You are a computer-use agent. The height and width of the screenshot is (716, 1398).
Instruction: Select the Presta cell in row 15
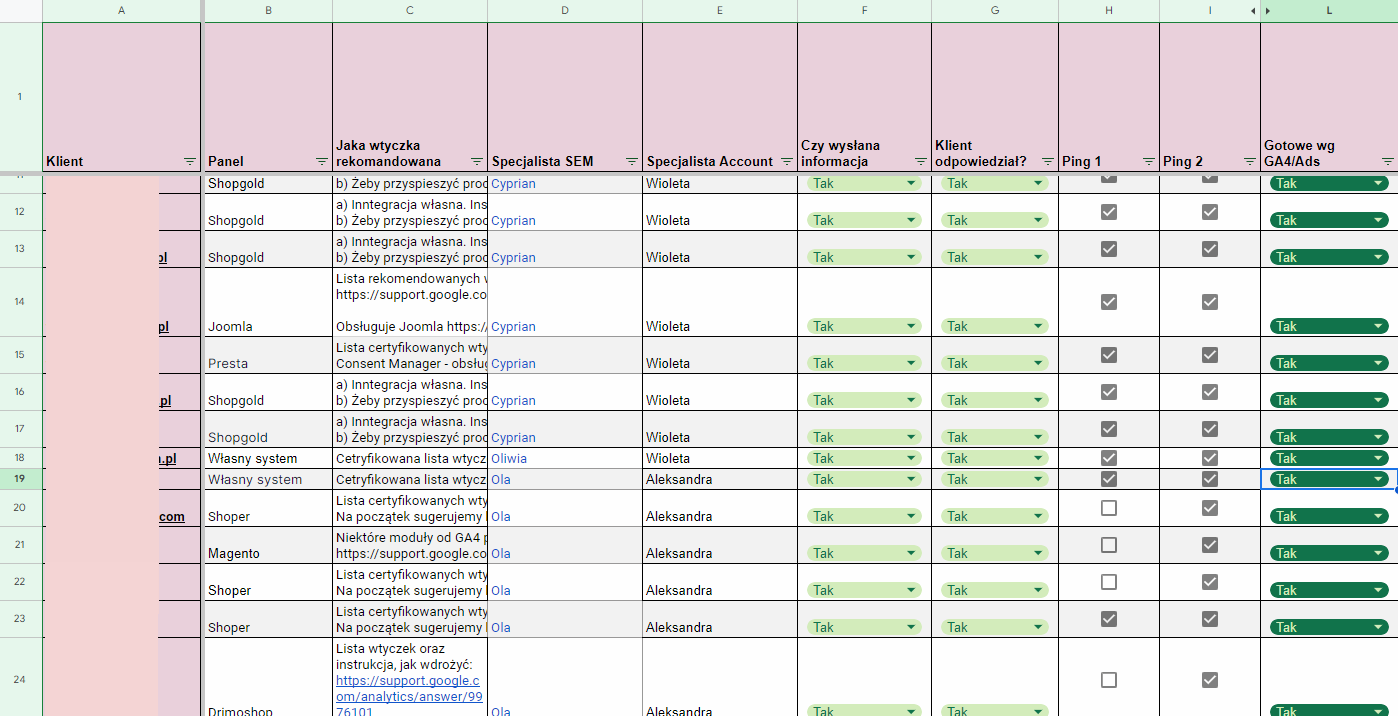(267, 355)
